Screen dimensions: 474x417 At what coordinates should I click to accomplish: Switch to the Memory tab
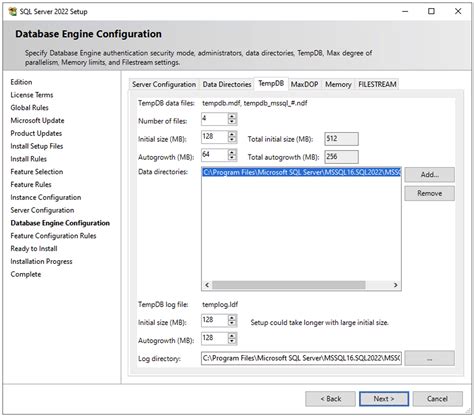click(338, 84)
